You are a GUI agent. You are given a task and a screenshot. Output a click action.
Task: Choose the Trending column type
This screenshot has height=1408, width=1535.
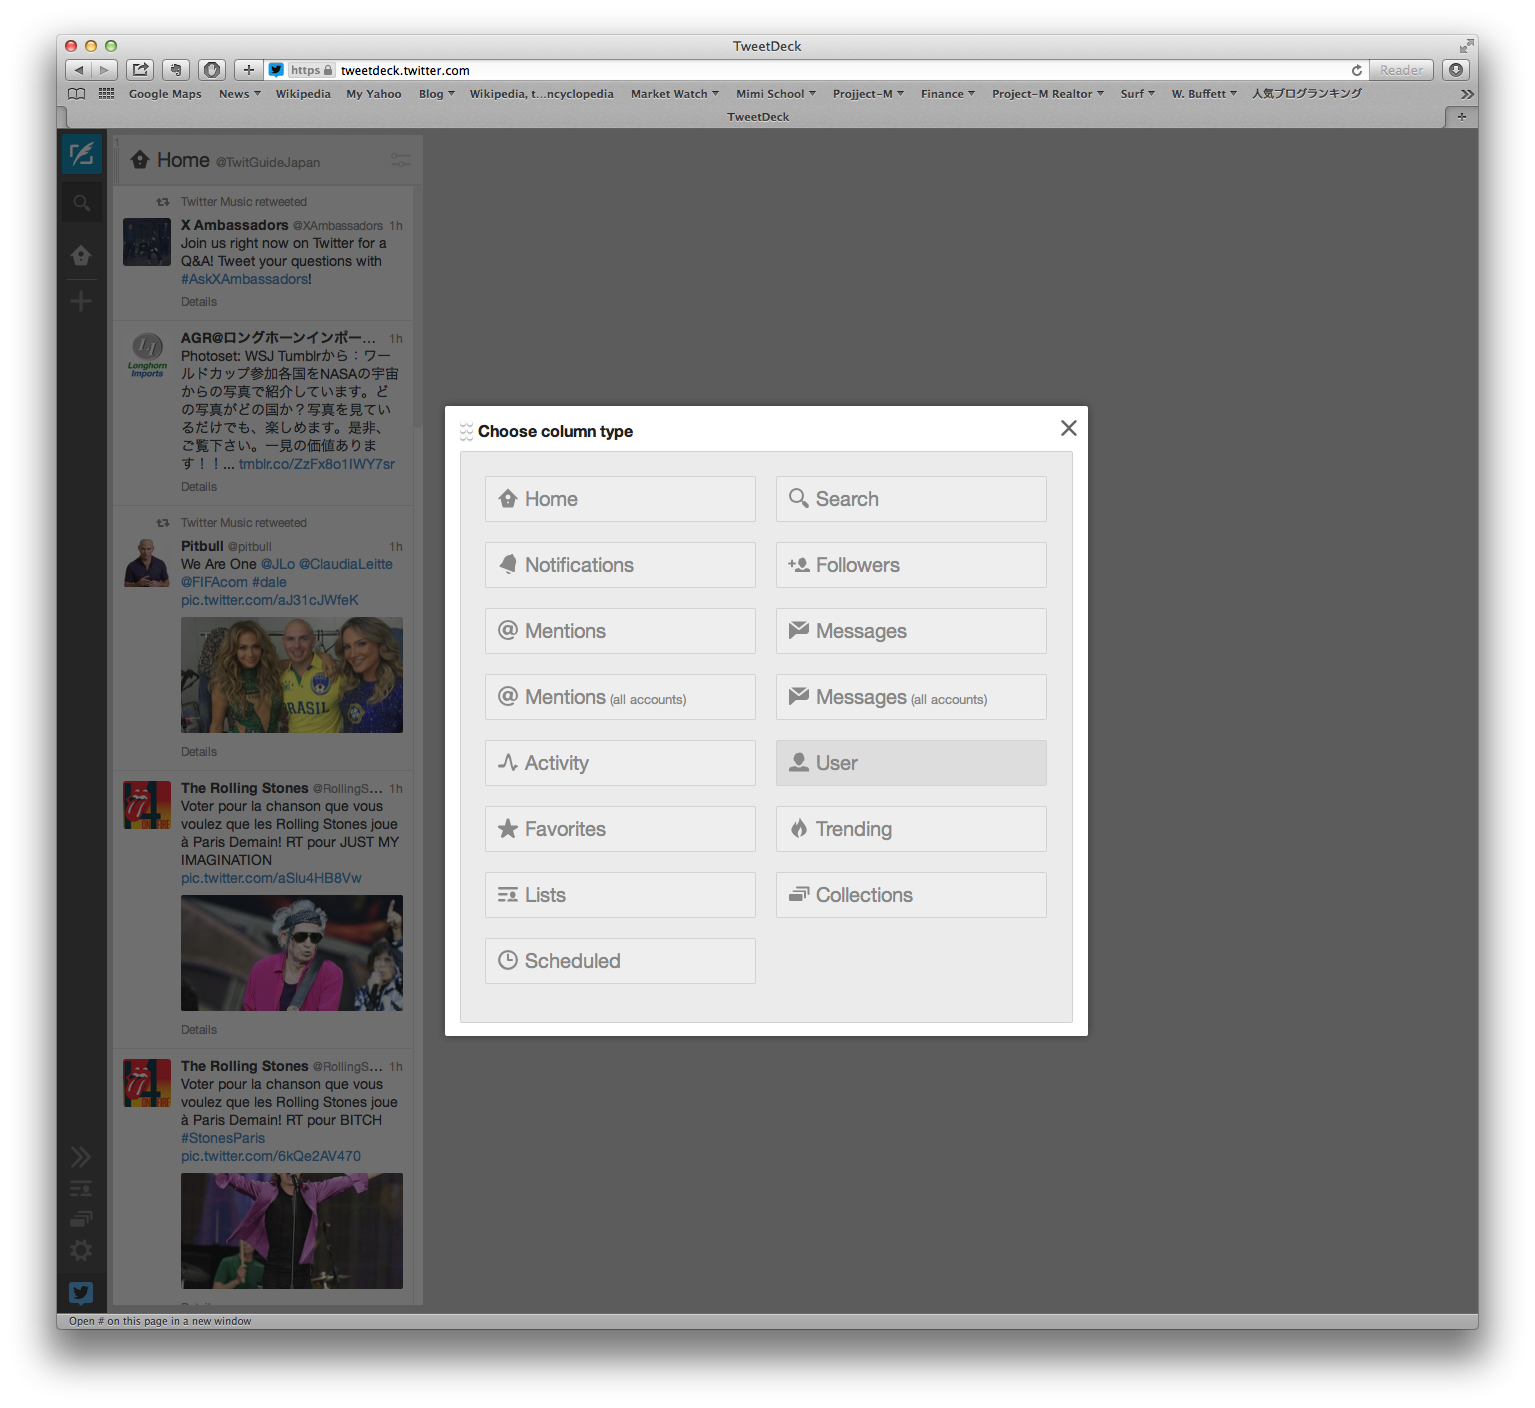coord(911,829)
